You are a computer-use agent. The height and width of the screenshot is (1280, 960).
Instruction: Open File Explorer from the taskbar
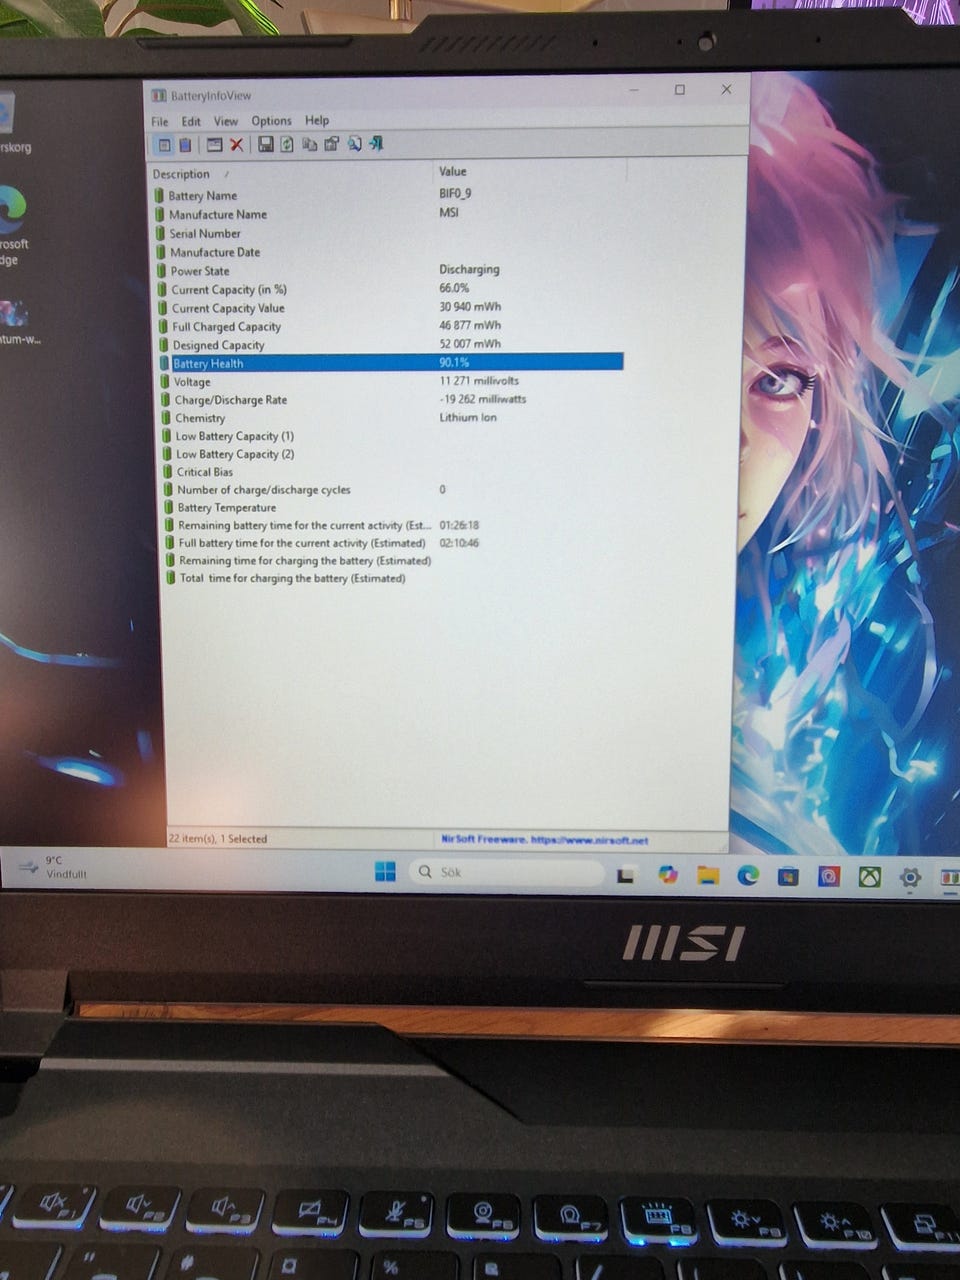(708, 876)
